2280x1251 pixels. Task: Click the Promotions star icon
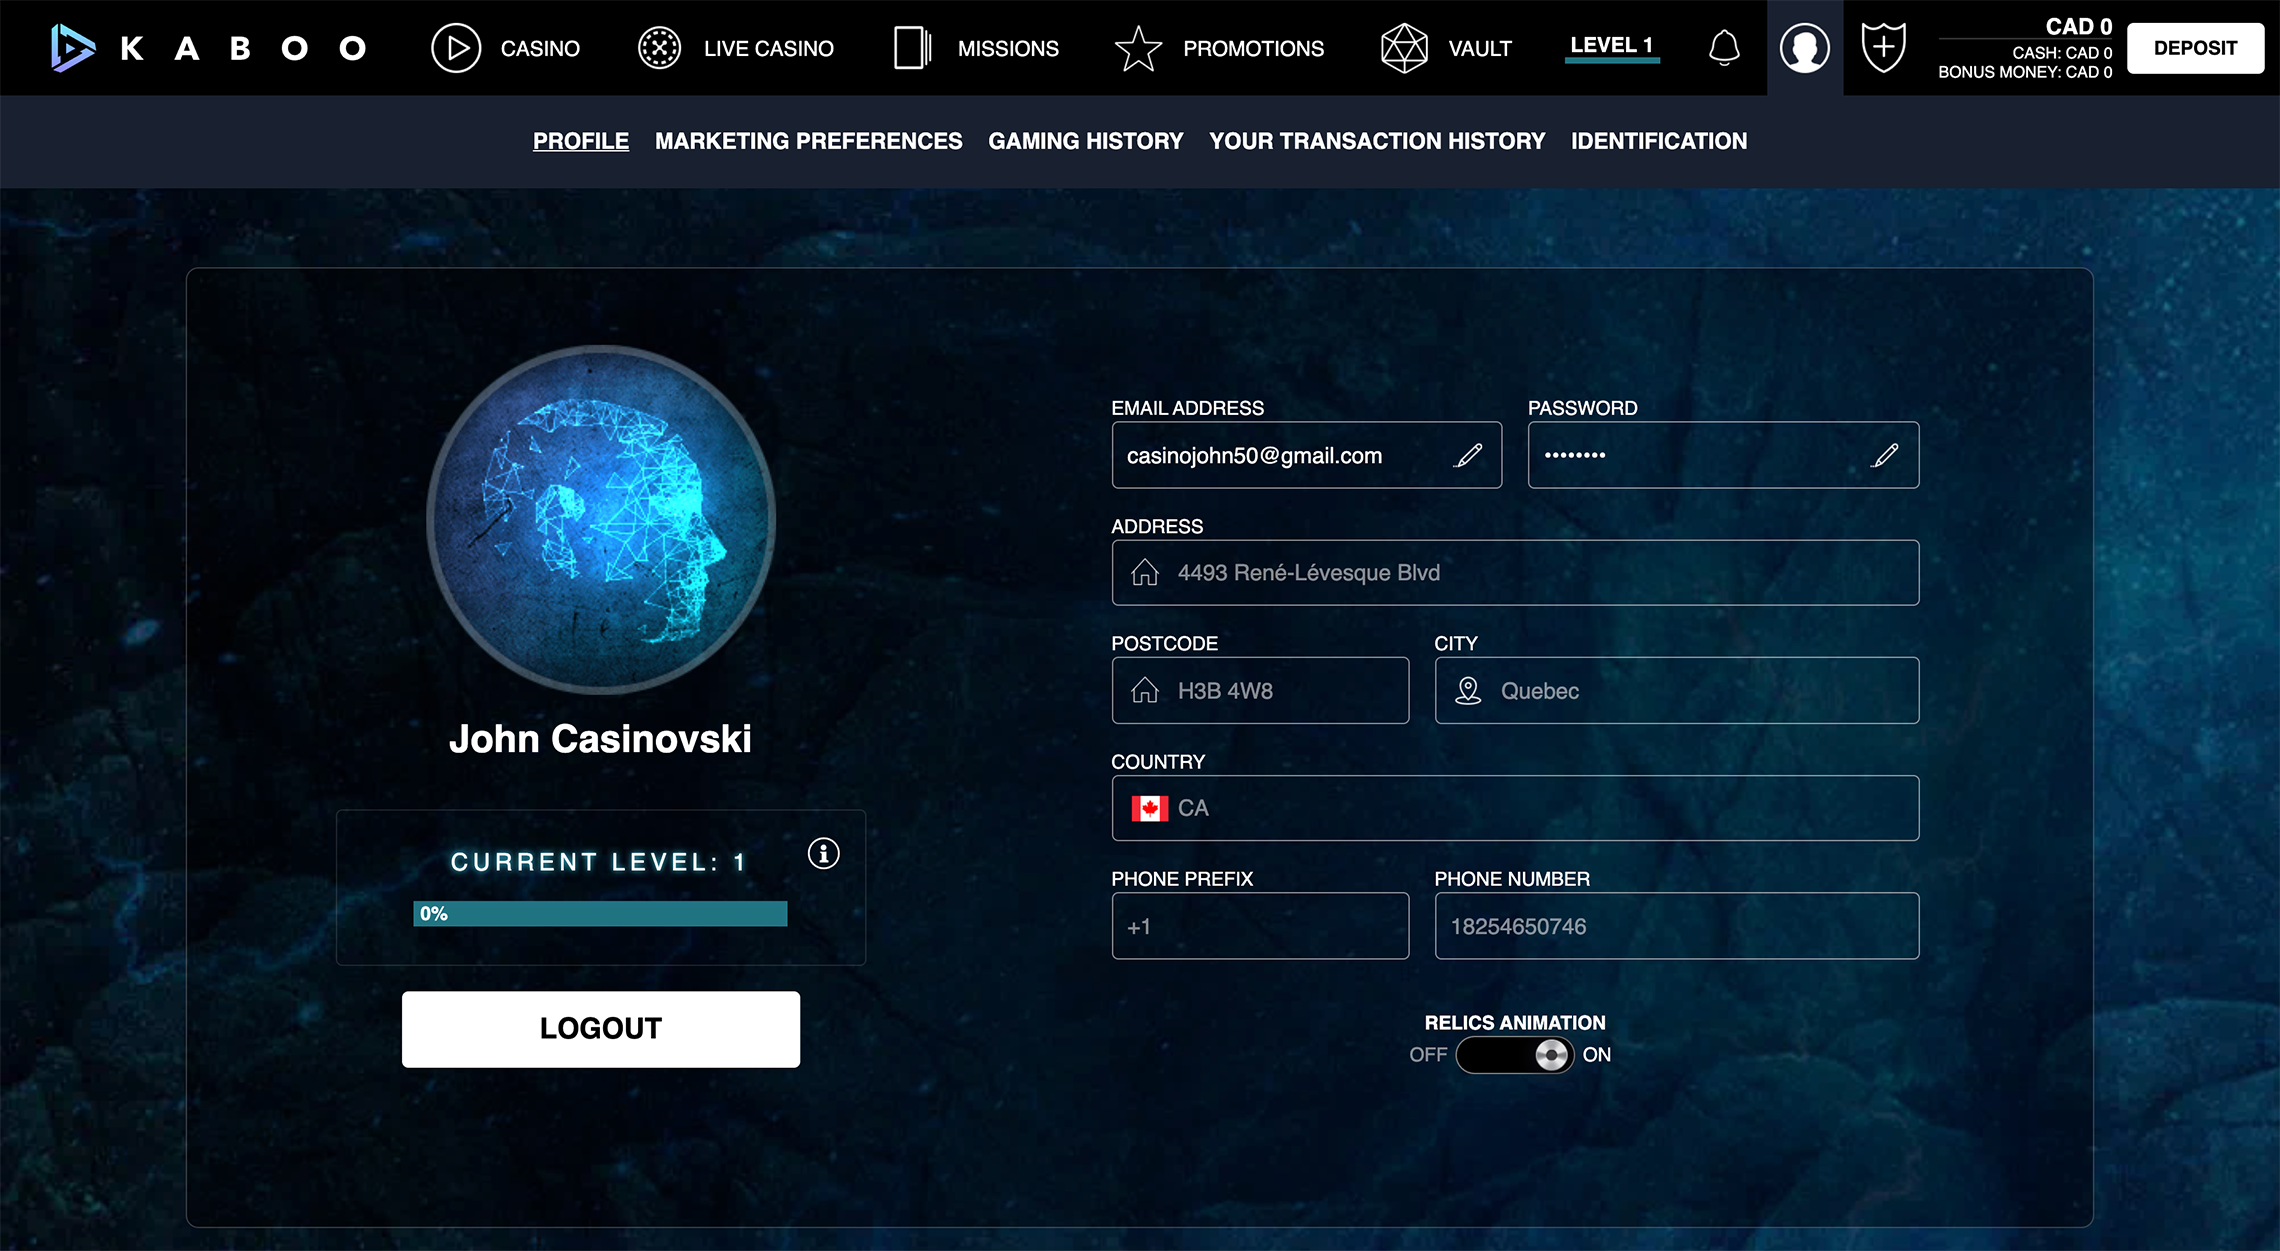1138,48
